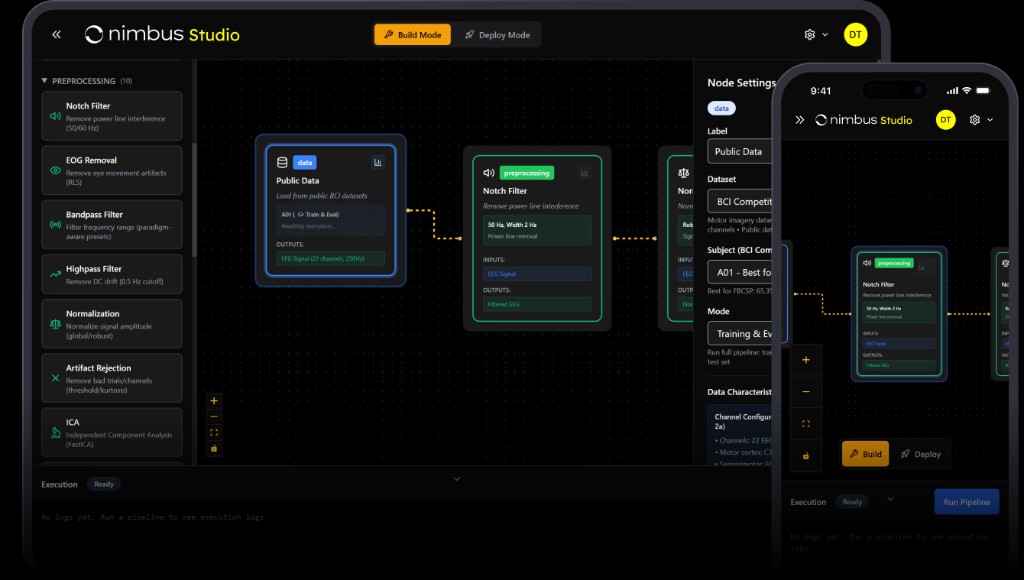Image resolution: width=1024 pixels, height=580 pixels.
Task: Click EEG Signal output on Public Data node
Action: click(x=330, y=259)
